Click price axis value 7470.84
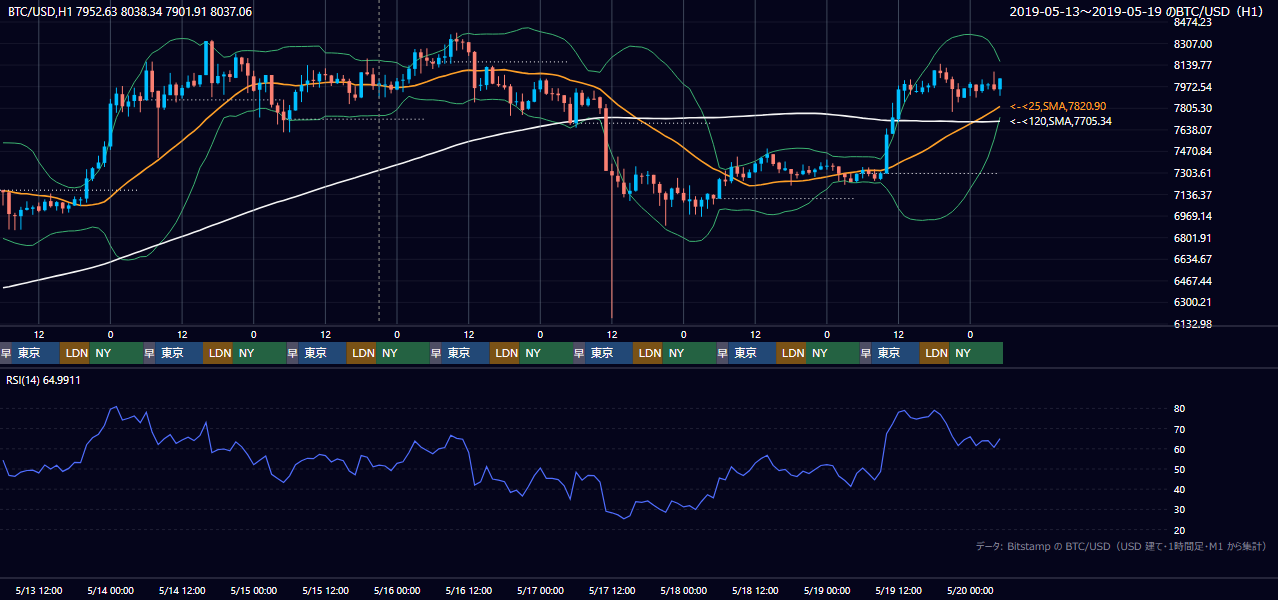Screen dimensions: 1278x600 pyautogui.click(x=1194, y=151)
